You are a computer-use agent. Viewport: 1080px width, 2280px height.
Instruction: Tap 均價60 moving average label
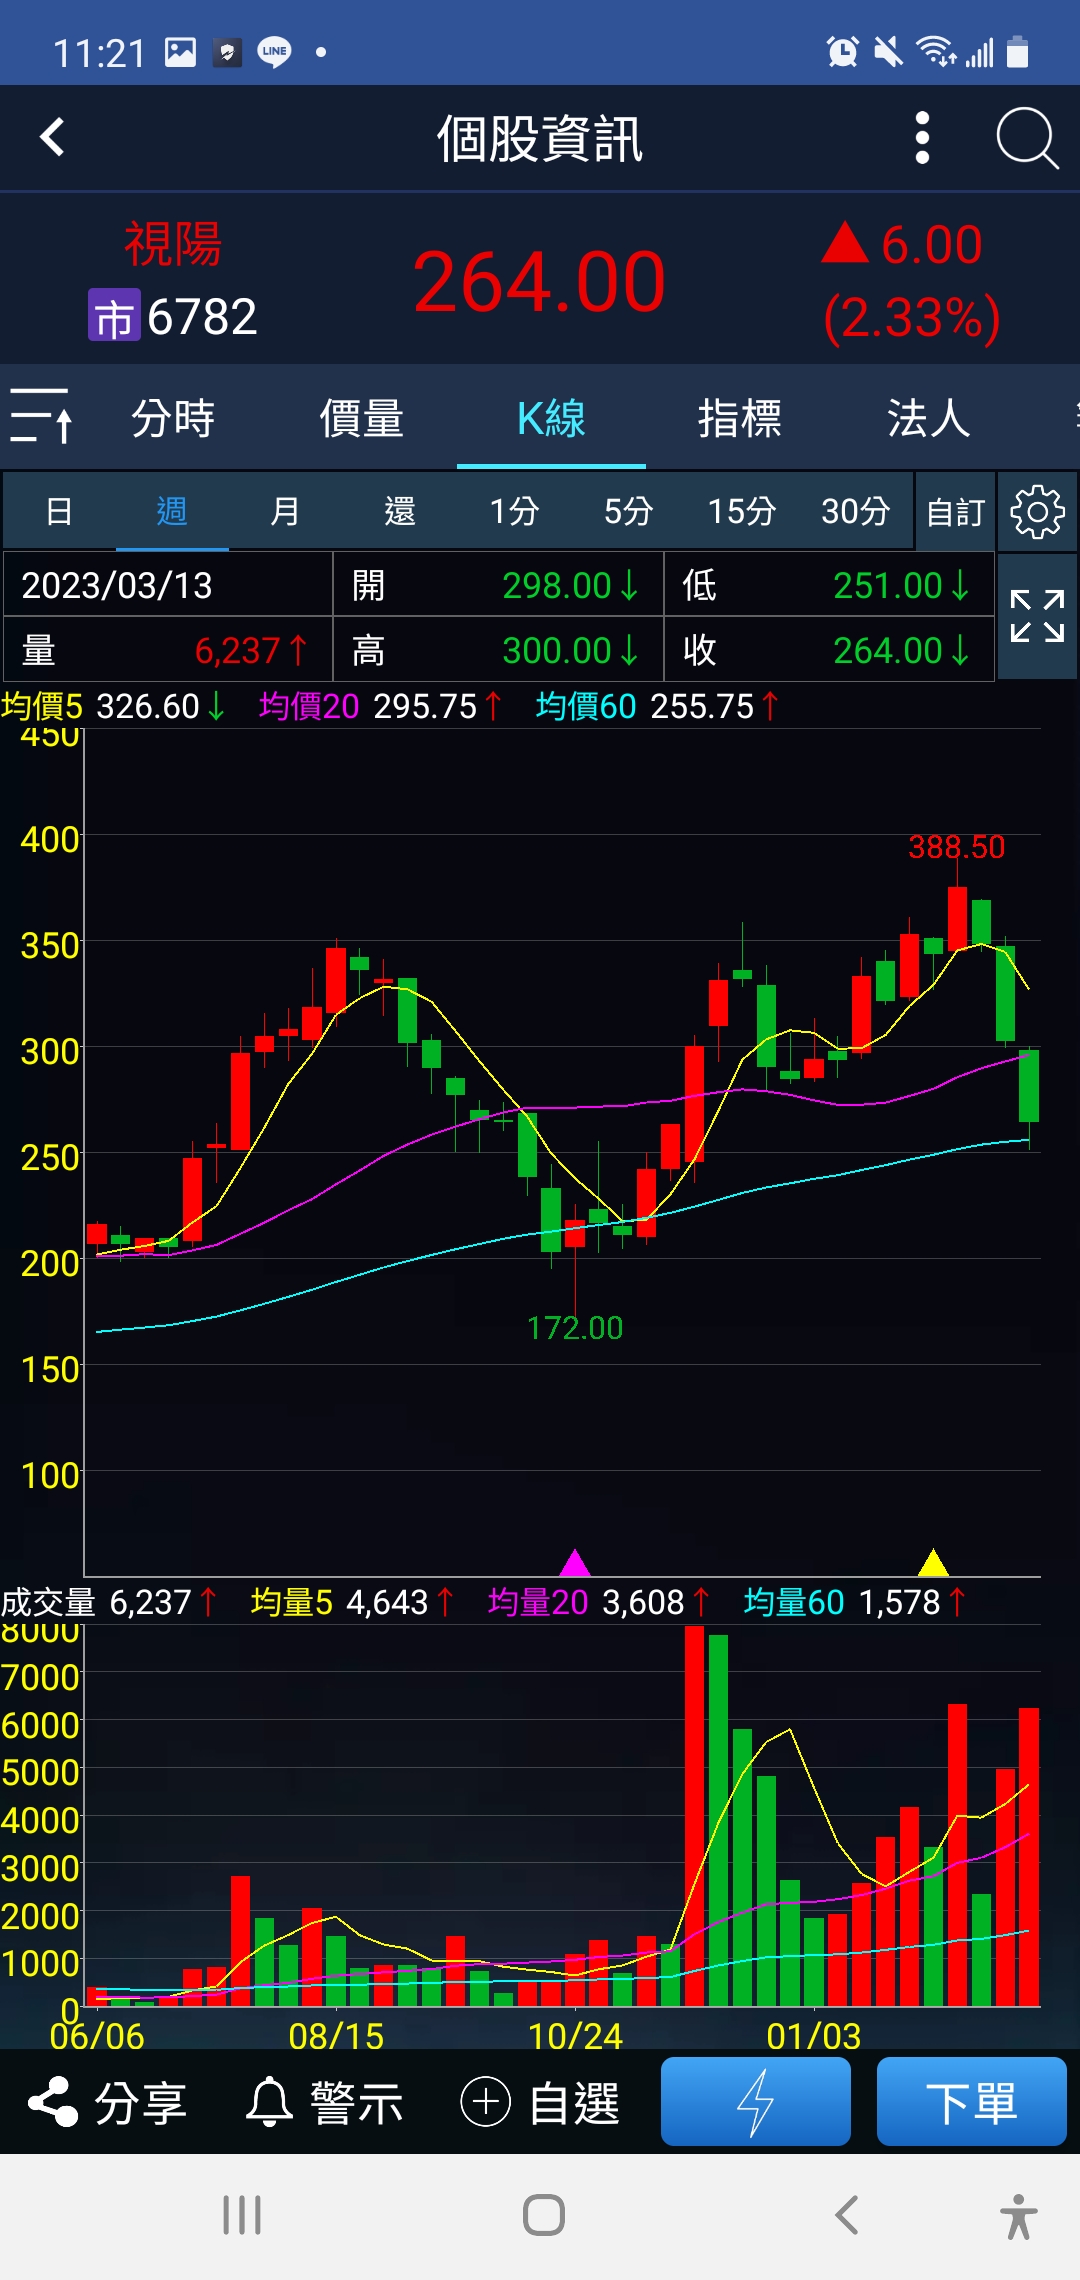coord(586,707)
